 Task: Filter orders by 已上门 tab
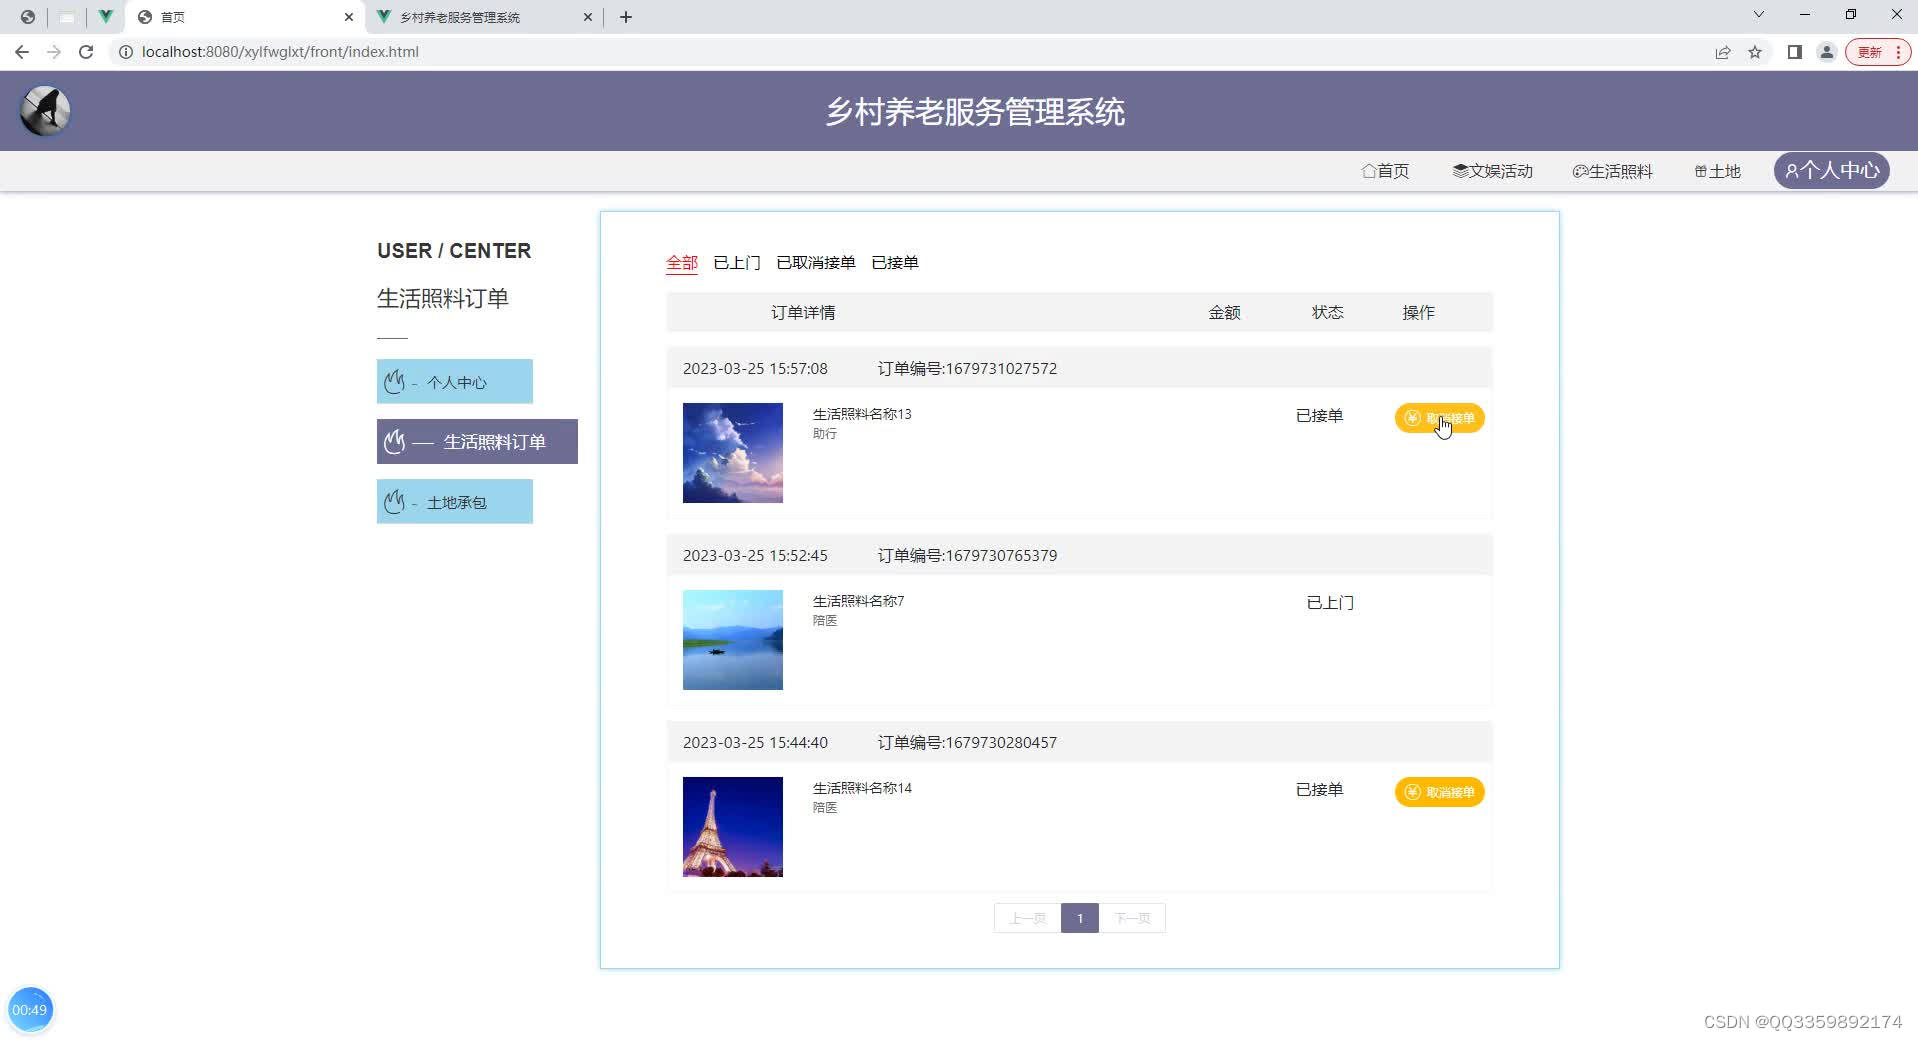tap(737, 263)
